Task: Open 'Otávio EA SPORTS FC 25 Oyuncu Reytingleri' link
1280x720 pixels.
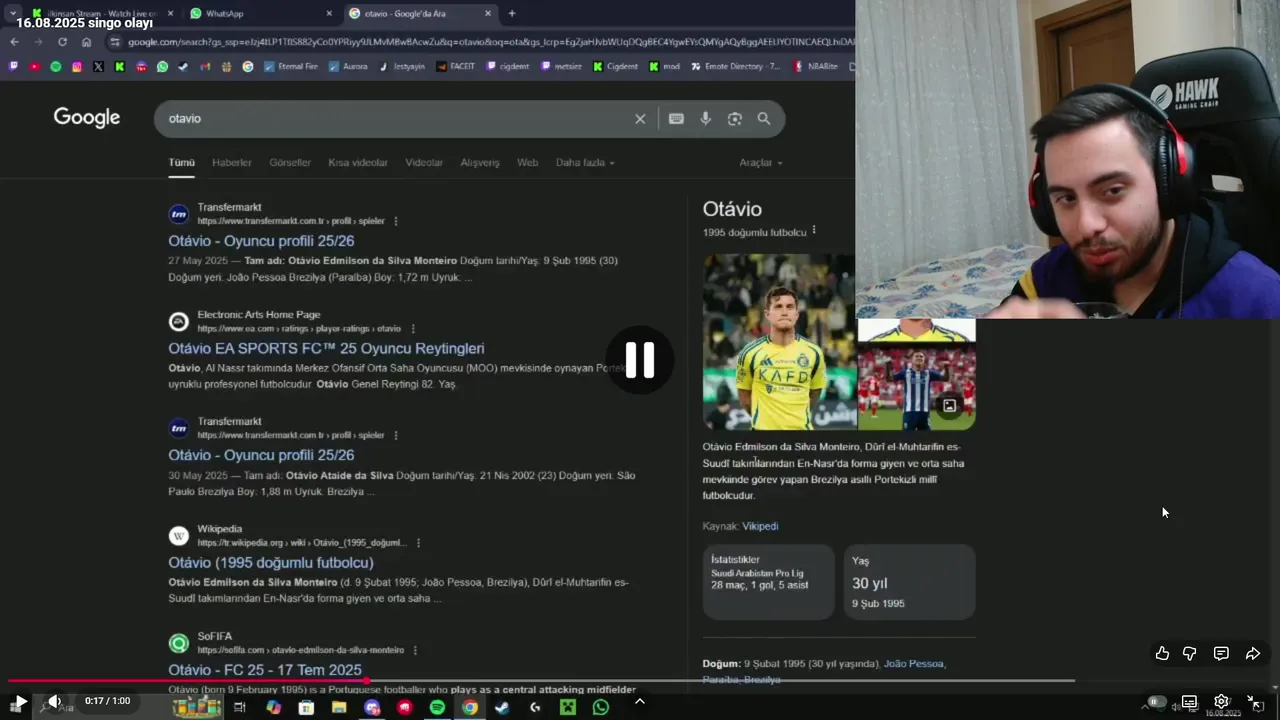Action: [326, 348]
